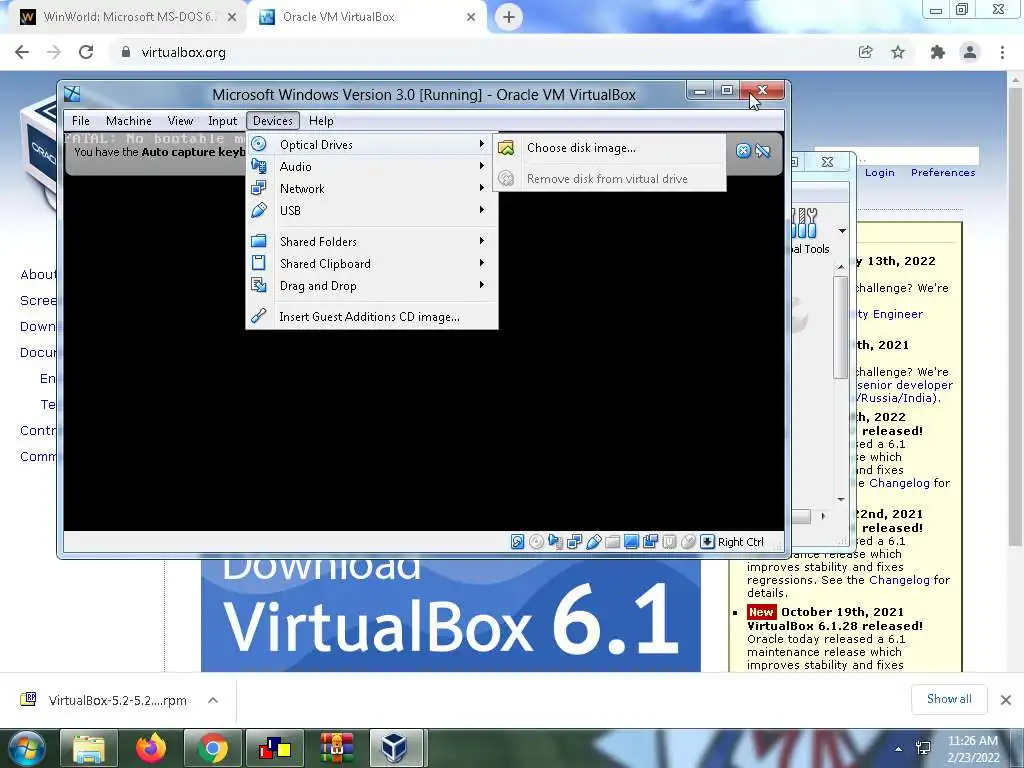
Task: Open the Windows Start menu
Action: point(27,748)
